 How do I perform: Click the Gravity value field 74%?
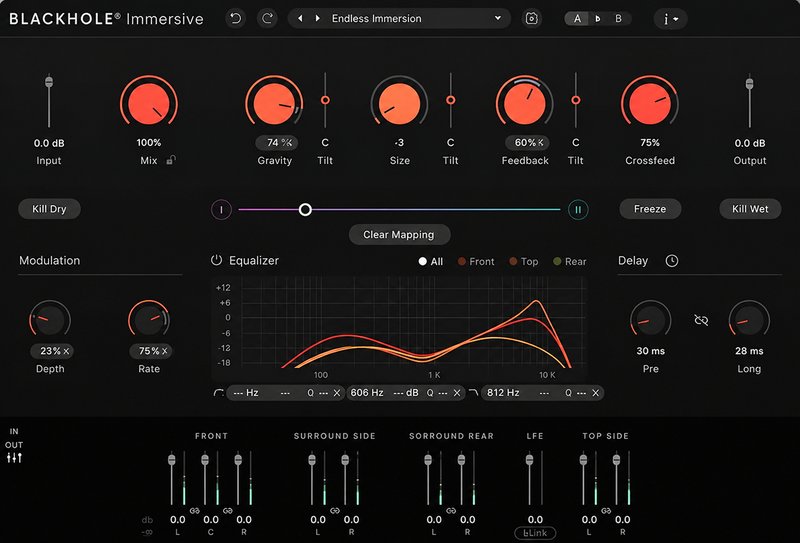[x=277, y=143]
